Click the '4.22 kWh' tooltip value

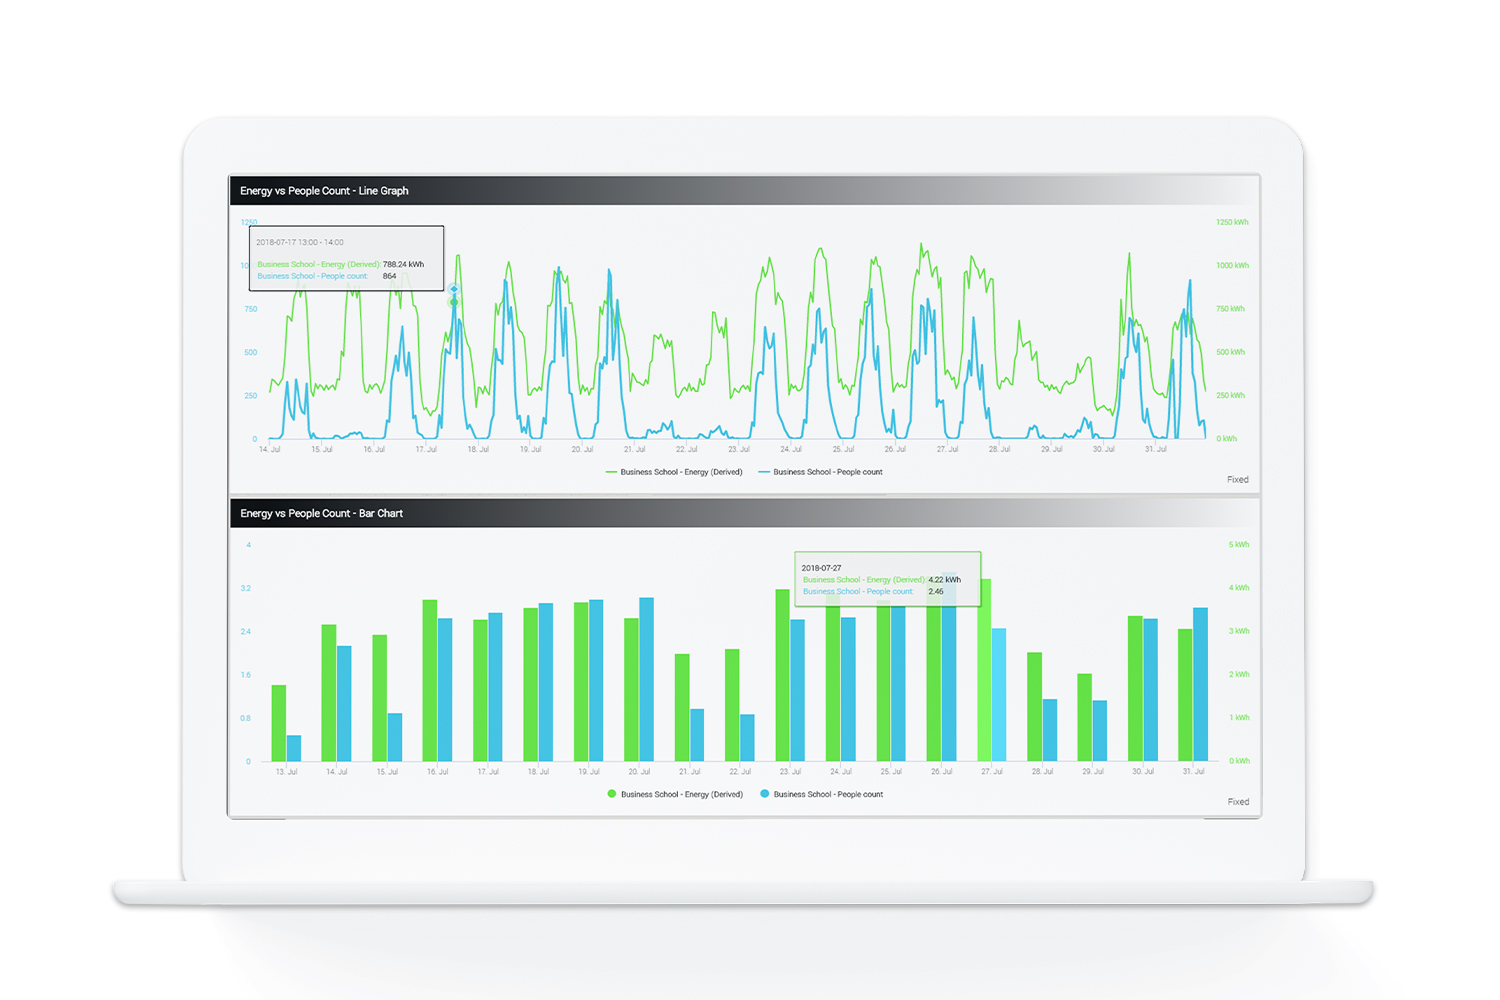(945, 579)
